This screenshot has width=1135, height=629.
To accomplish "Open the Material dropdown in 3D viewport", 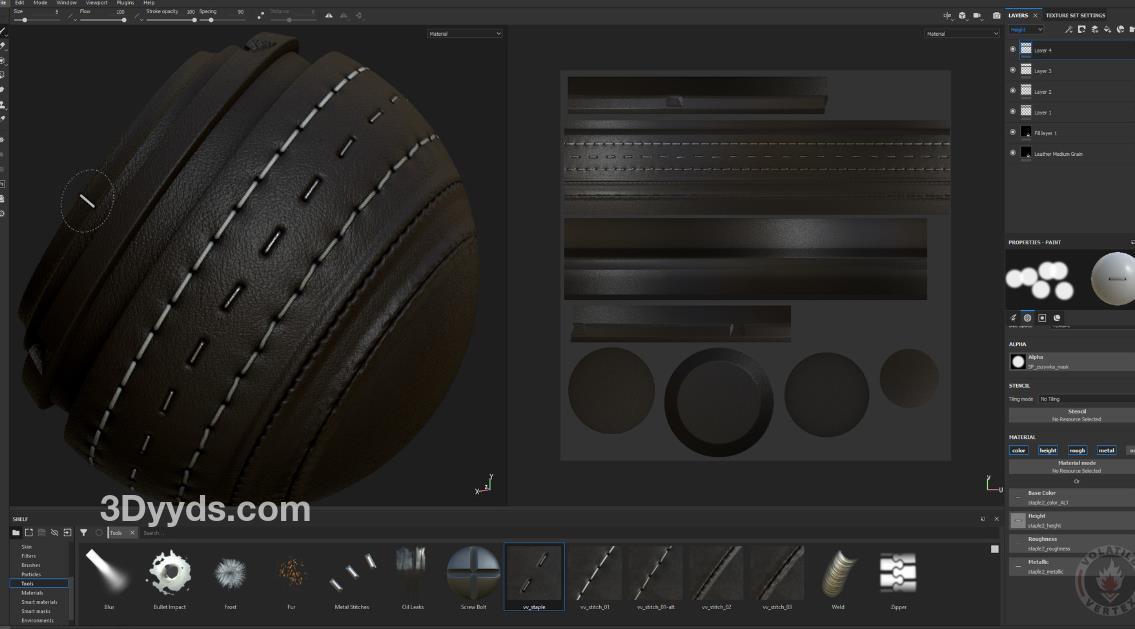I will click(x=464, y=34).
